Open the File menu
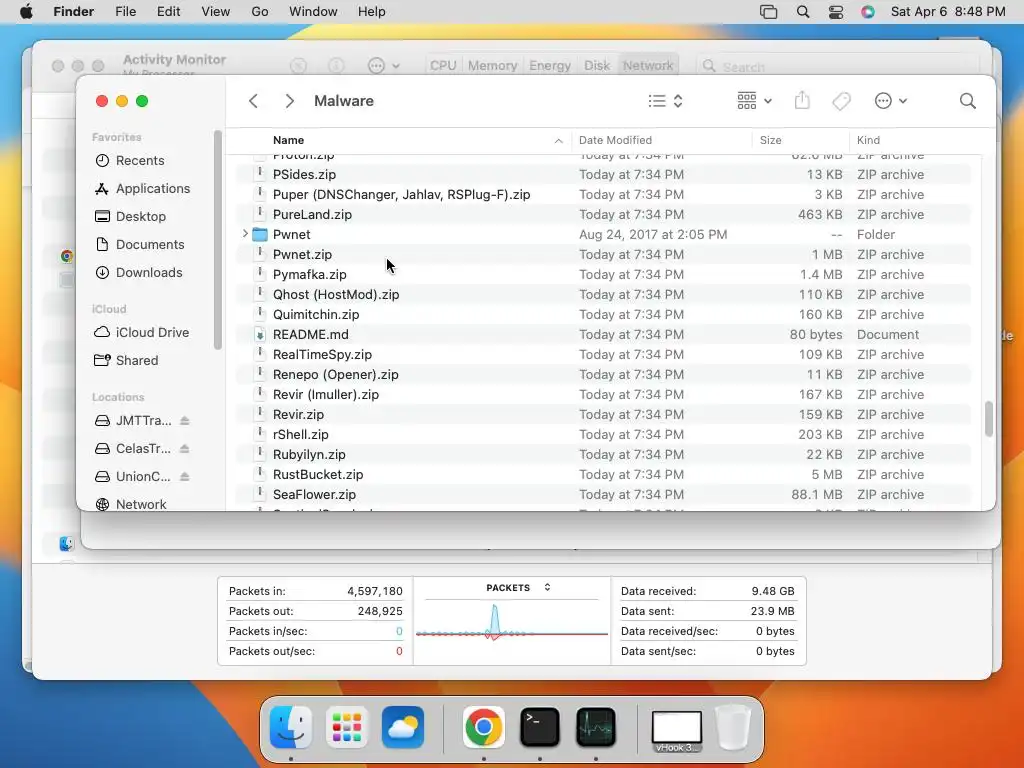 coord(125,12)
